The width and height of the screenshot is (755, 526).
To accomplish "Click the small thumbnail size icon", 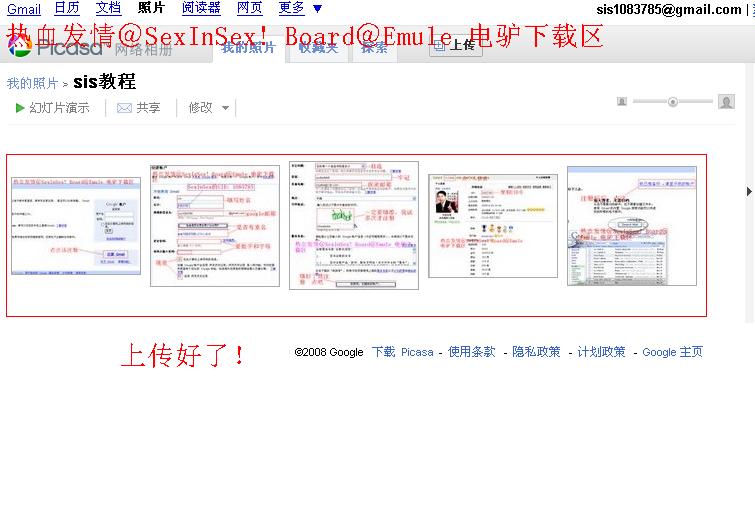I will click(622, 102).
